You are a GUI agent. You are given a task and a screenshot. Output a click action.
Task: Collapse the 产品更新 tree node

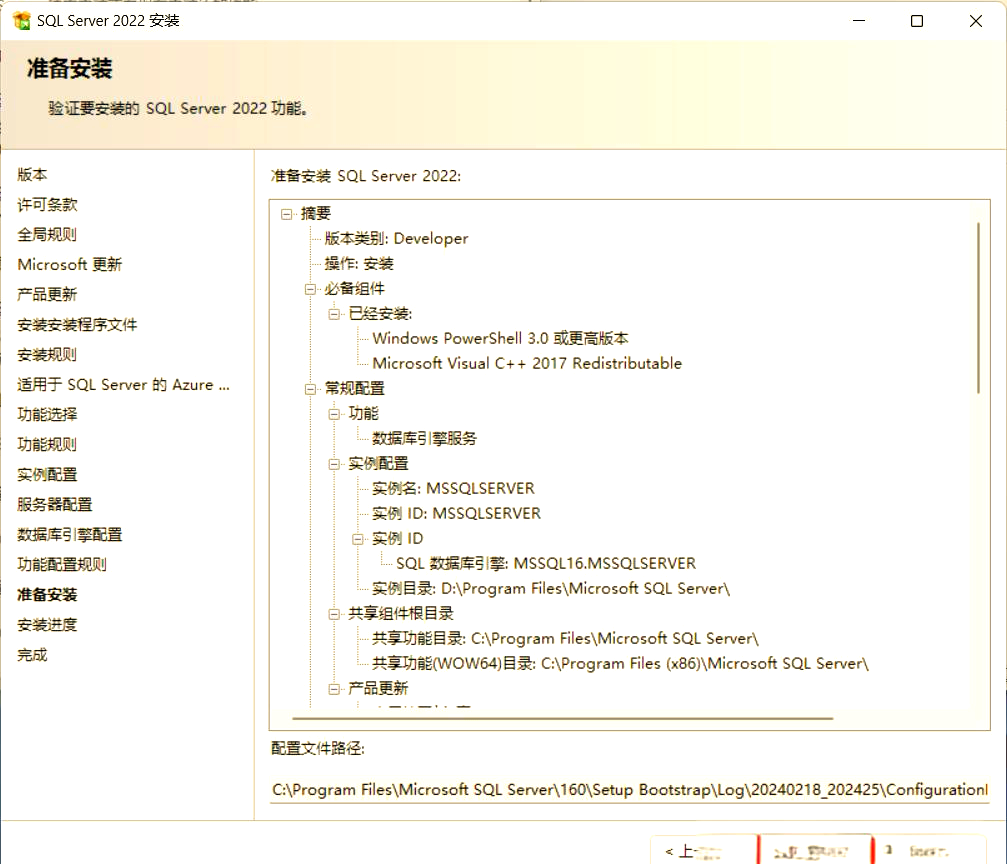pyautogui.click(x=334, y=689)
